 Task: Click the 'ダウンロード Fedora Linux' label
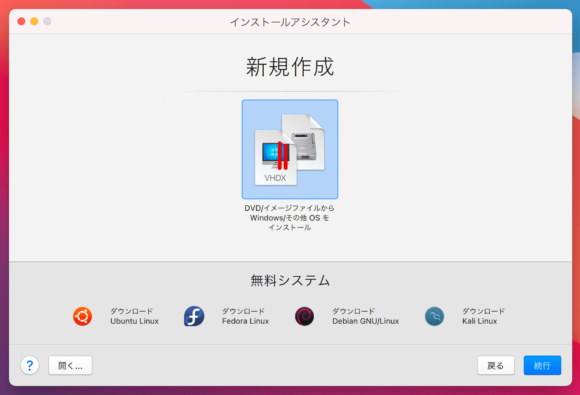click(245, 316)
